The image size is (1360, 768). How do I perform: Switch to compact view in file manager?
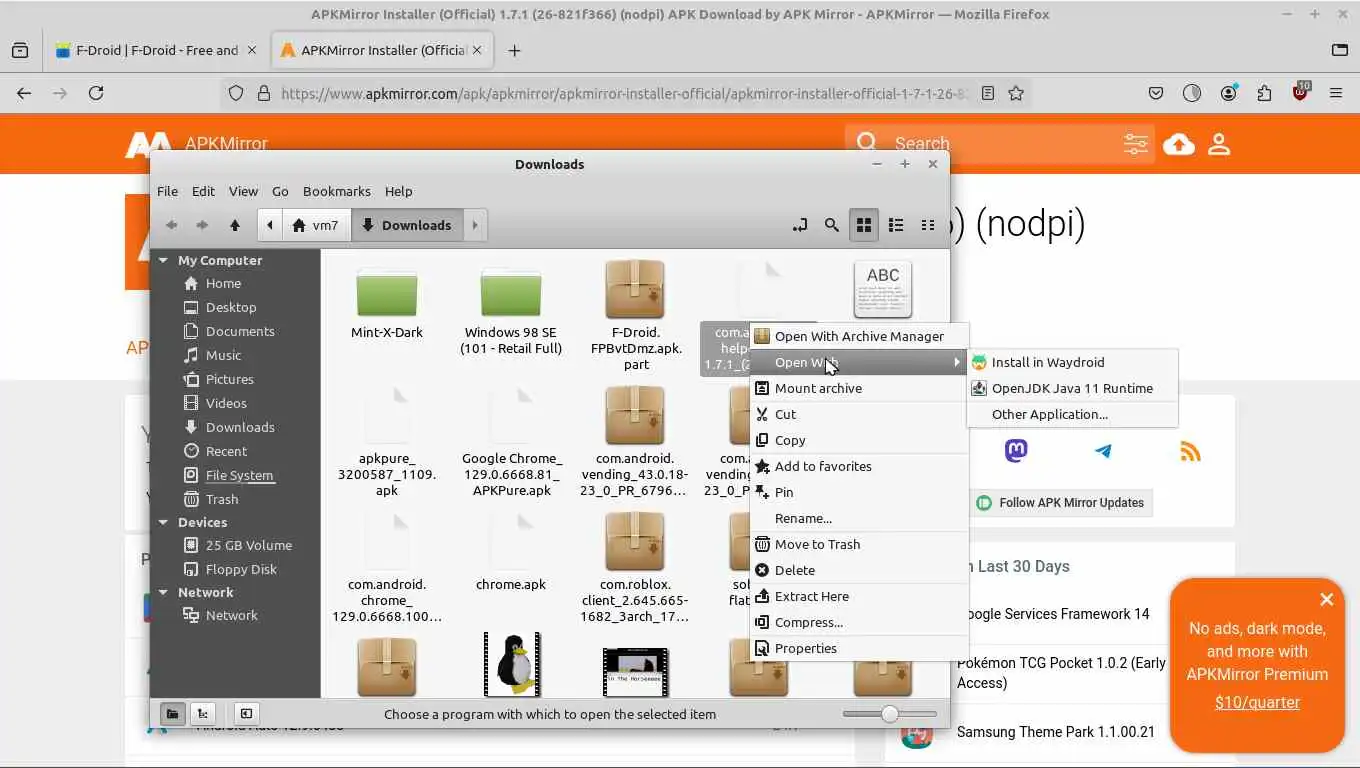[x=928, y=225]
